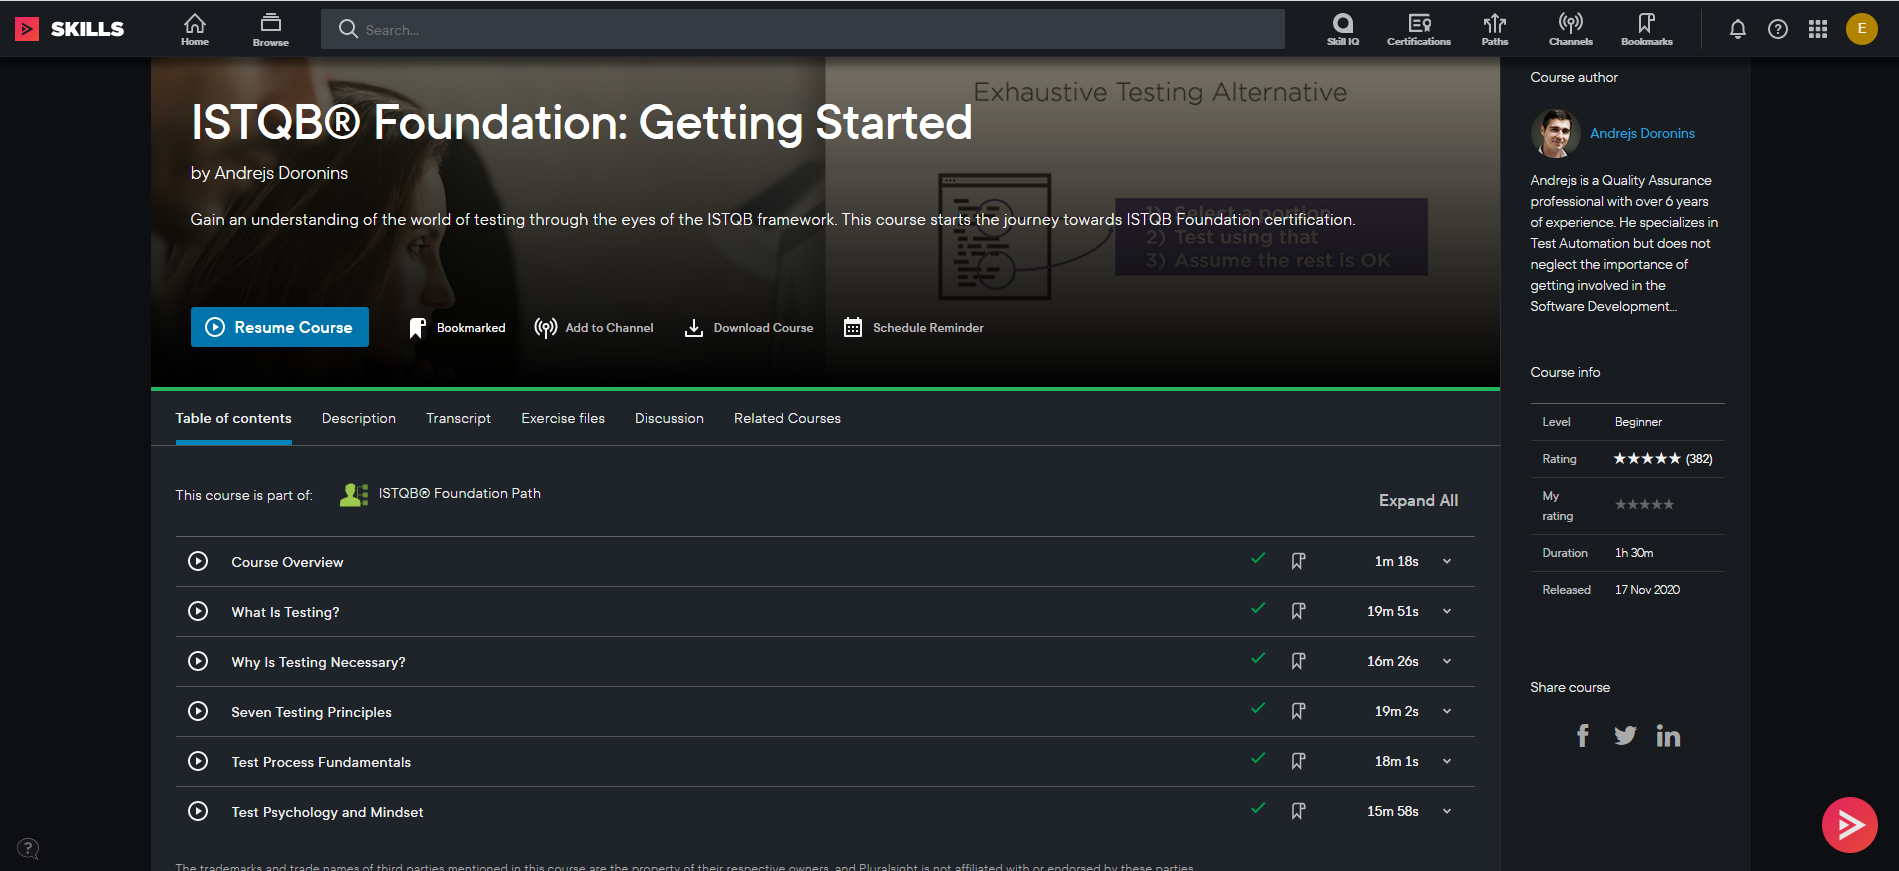Click the author profile photo
1899x871 pixels.
point(1555,133)
